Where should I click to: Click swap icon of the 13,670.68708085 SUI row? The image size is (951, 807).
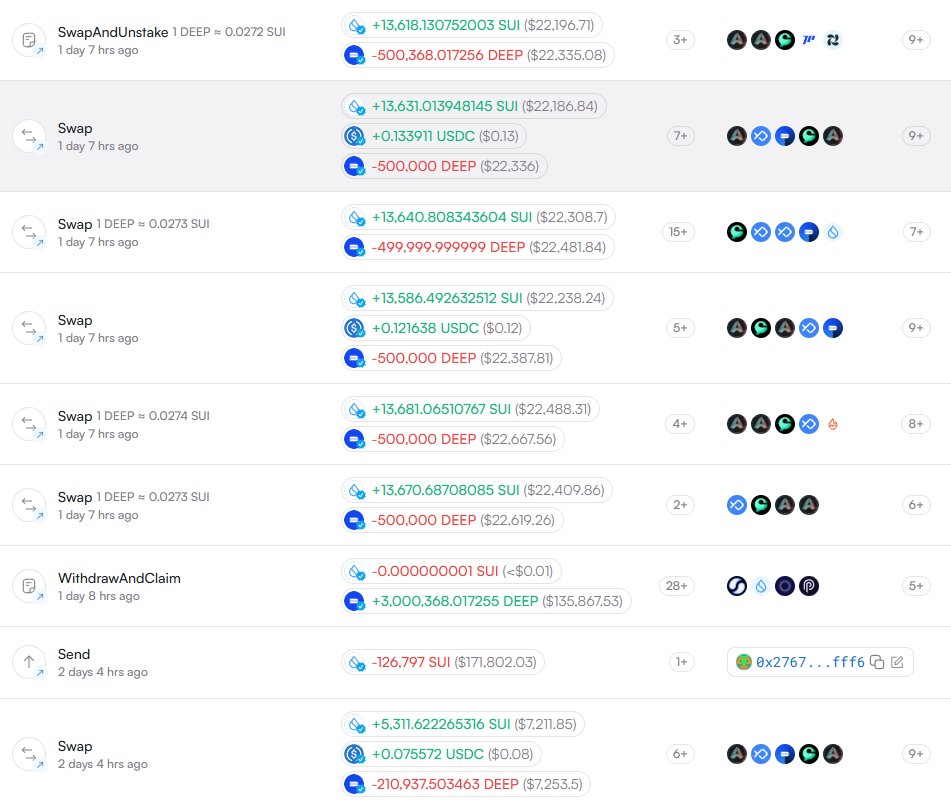coord(29,505)
